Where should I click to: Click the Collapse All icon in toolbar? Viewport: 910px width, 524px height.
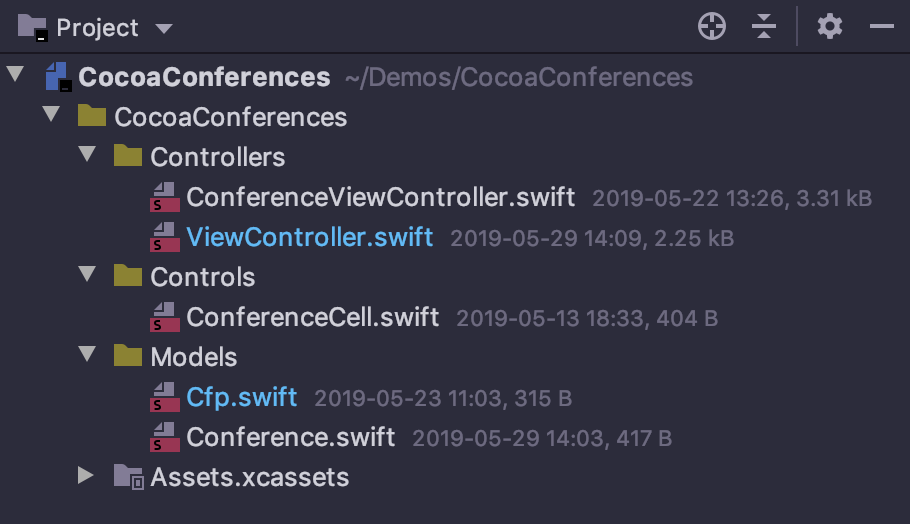(764, 27)
